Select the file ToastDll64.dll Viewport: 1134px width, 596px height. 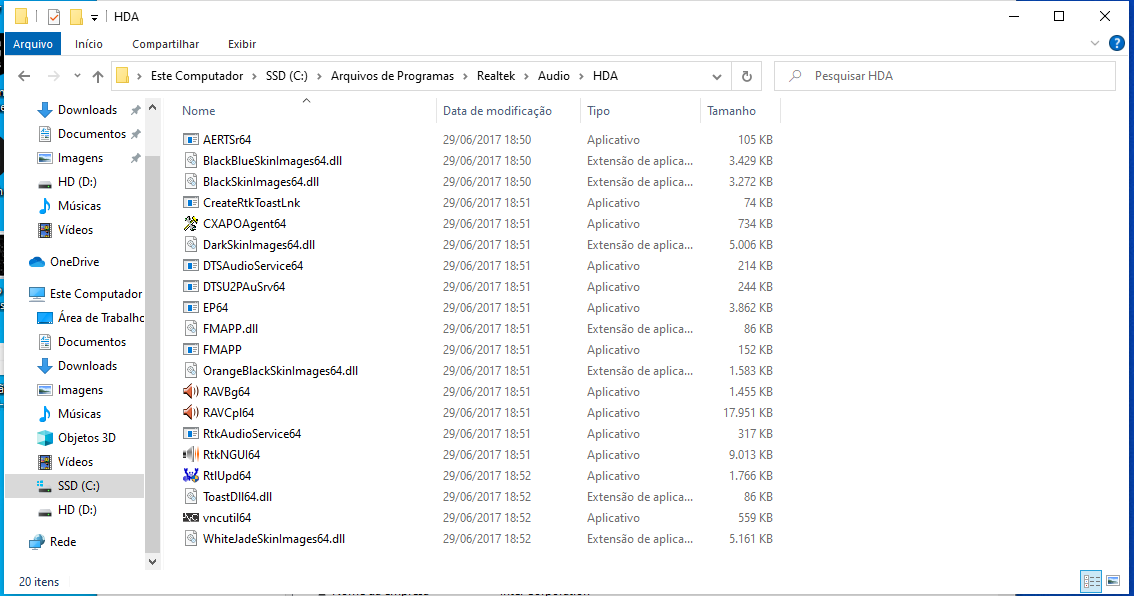point(237,496)
